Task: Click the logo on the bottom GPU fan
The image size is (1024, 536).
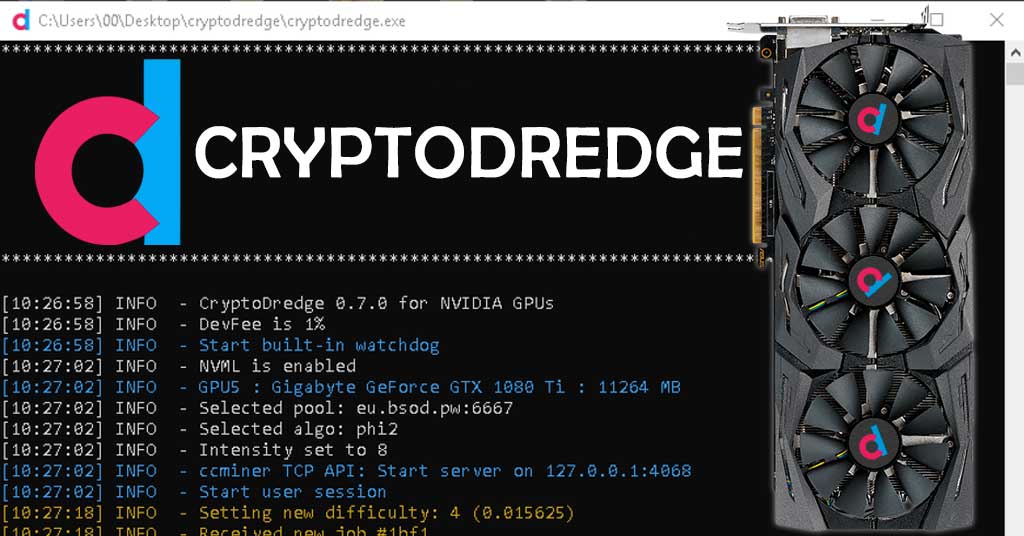Action: (x=872, y=443)
